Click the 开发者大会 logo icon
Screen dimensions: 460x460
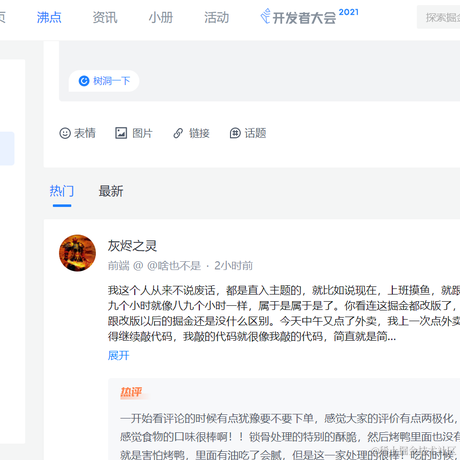pyautogui.click(x=265, y=16)
